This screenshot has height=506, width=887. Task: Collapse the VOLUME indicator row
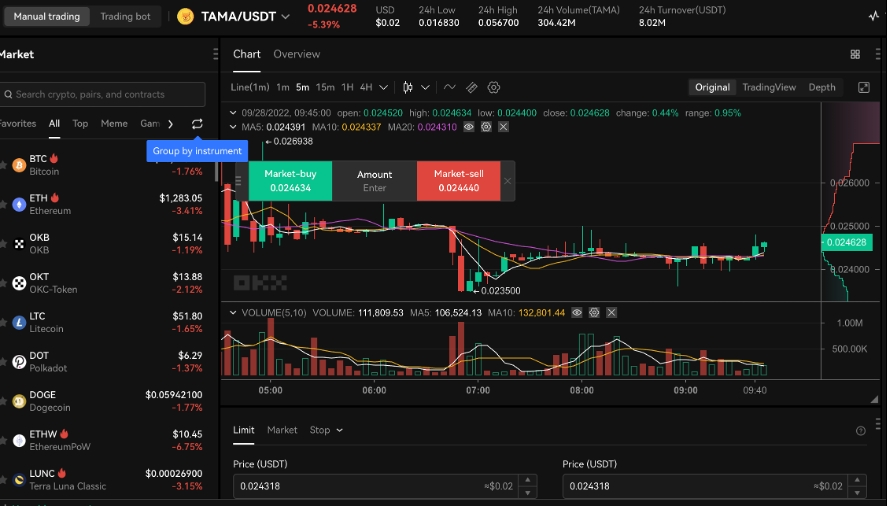click(x=232, y=312)
